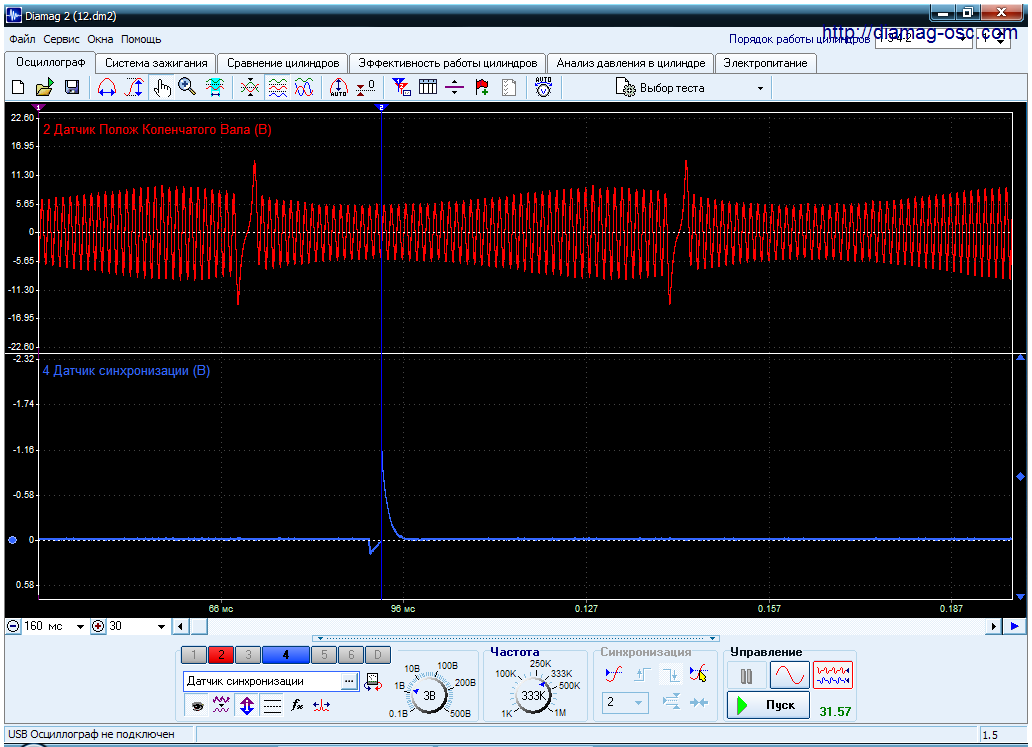Select the magnifier zoom tool
This screenshot has width=1032, height=747.
188,88
